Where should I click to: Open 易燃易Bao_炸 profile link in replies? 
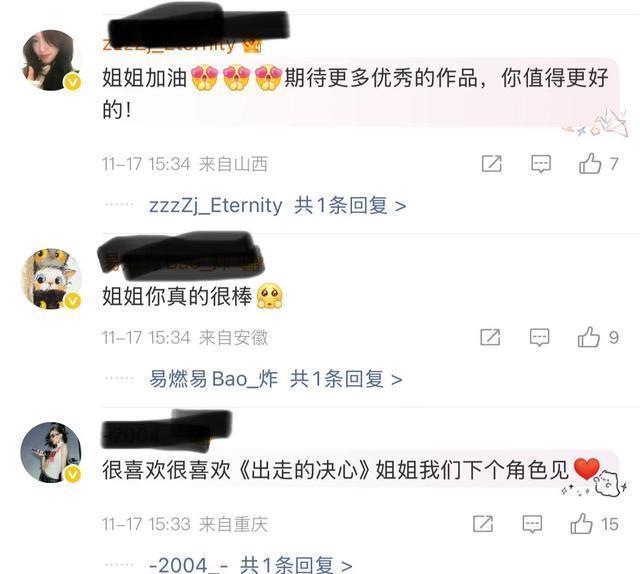(x=213, y=379)
